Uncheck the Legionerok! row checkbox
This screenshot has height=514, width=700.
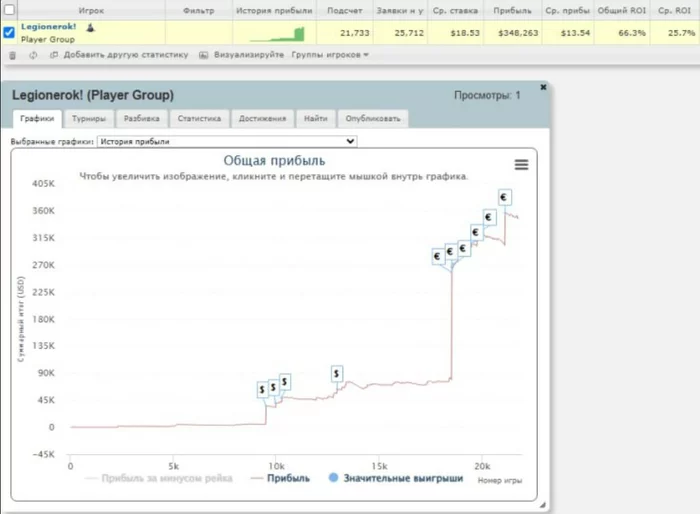[8, 32]
